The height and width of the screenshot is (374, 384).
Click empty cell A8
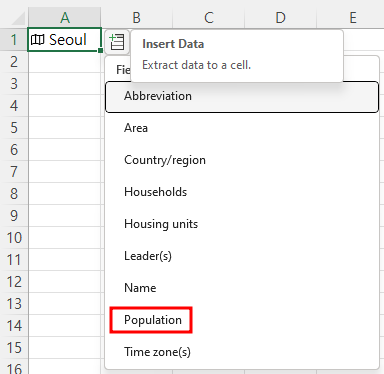[x=64, y=194]
